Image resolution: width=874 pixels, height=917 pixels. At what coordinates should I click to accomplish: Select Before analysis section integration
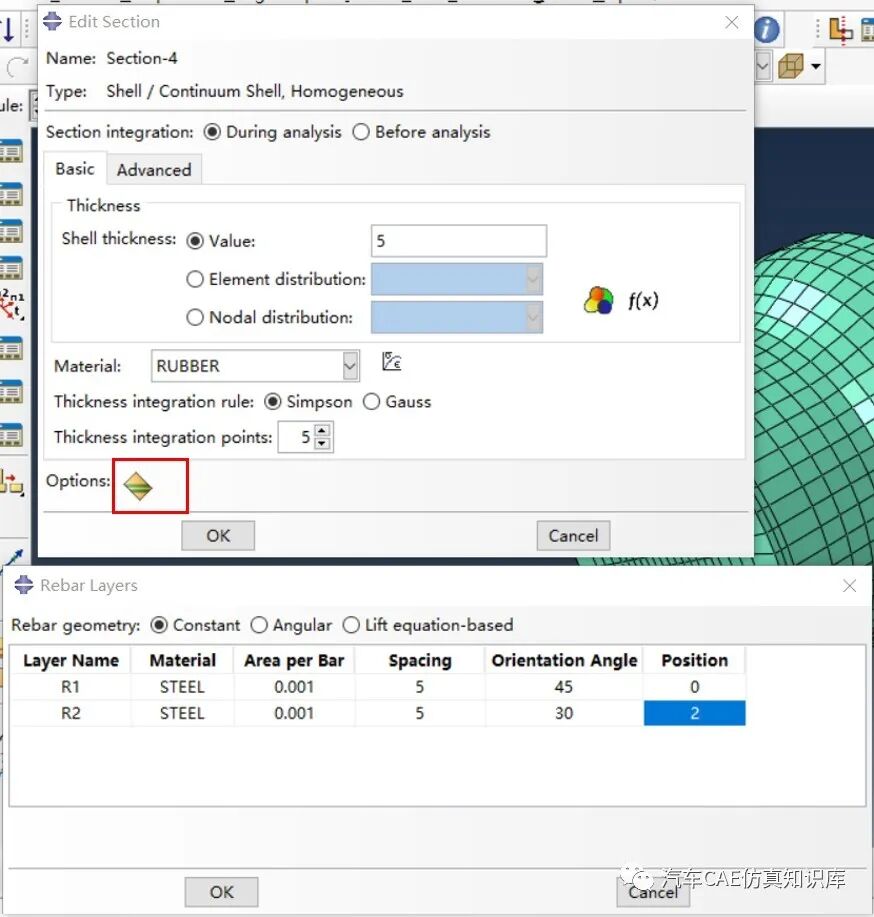[360, 132]
